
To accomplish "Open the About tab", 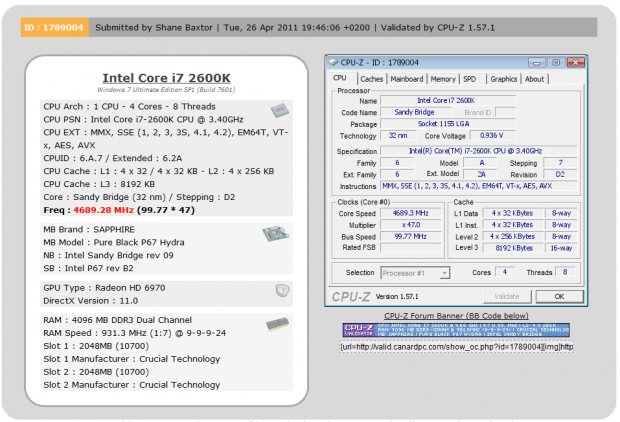I will tap(534, 79).
